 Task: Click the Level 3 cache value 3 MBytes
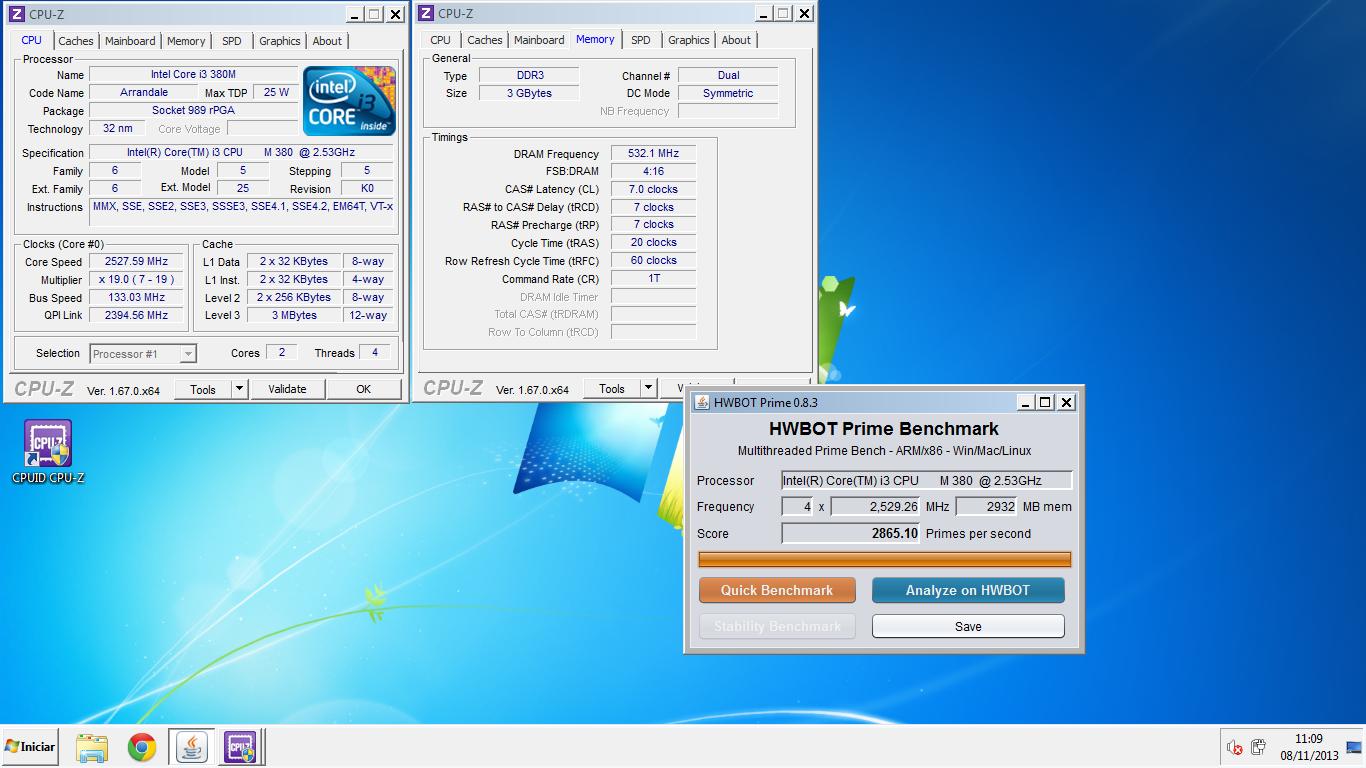coord(294,315)
